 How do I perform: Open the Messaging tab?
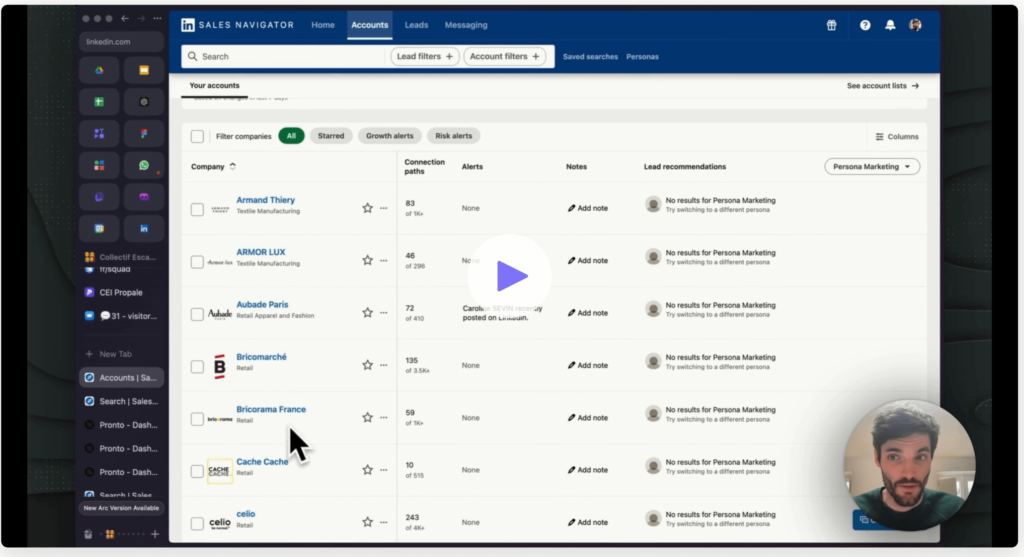pyautogui.click(x=466, y=25)
